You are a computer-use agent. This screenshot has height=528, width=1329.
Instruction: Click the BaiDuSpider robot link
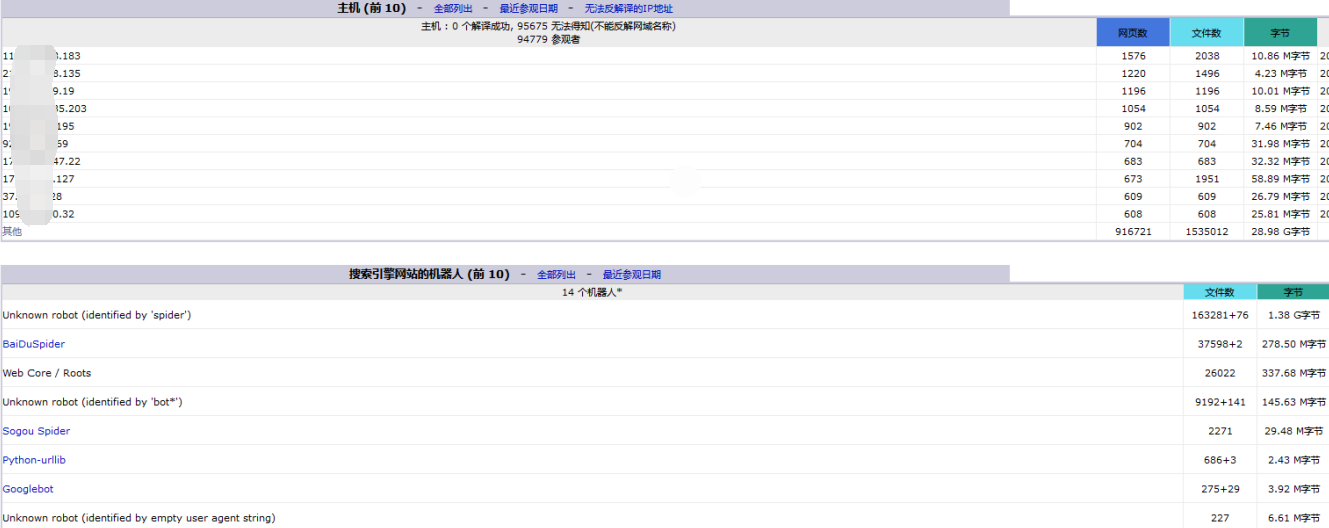click(33, 344)
